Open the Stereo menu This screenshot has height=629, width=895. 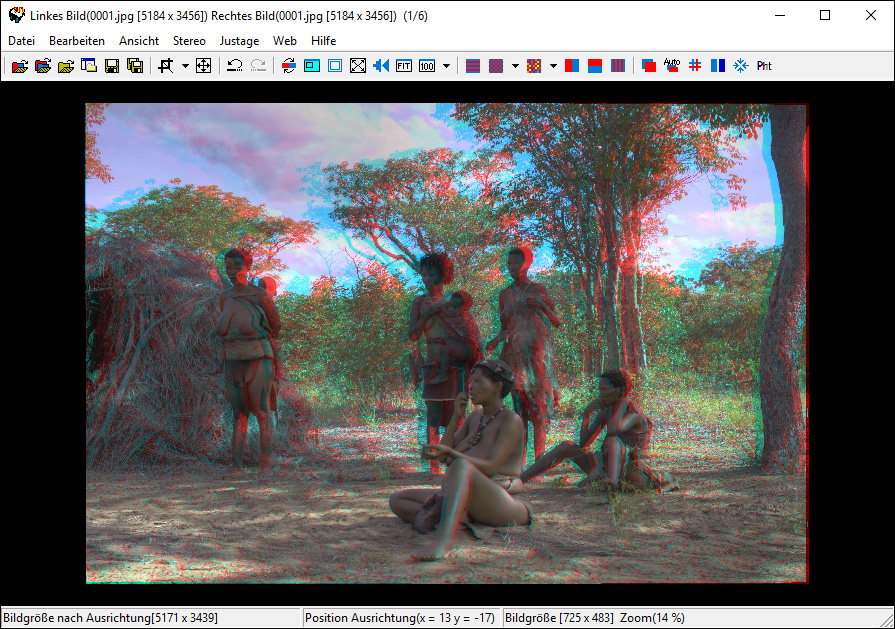[x=189, y=41]
